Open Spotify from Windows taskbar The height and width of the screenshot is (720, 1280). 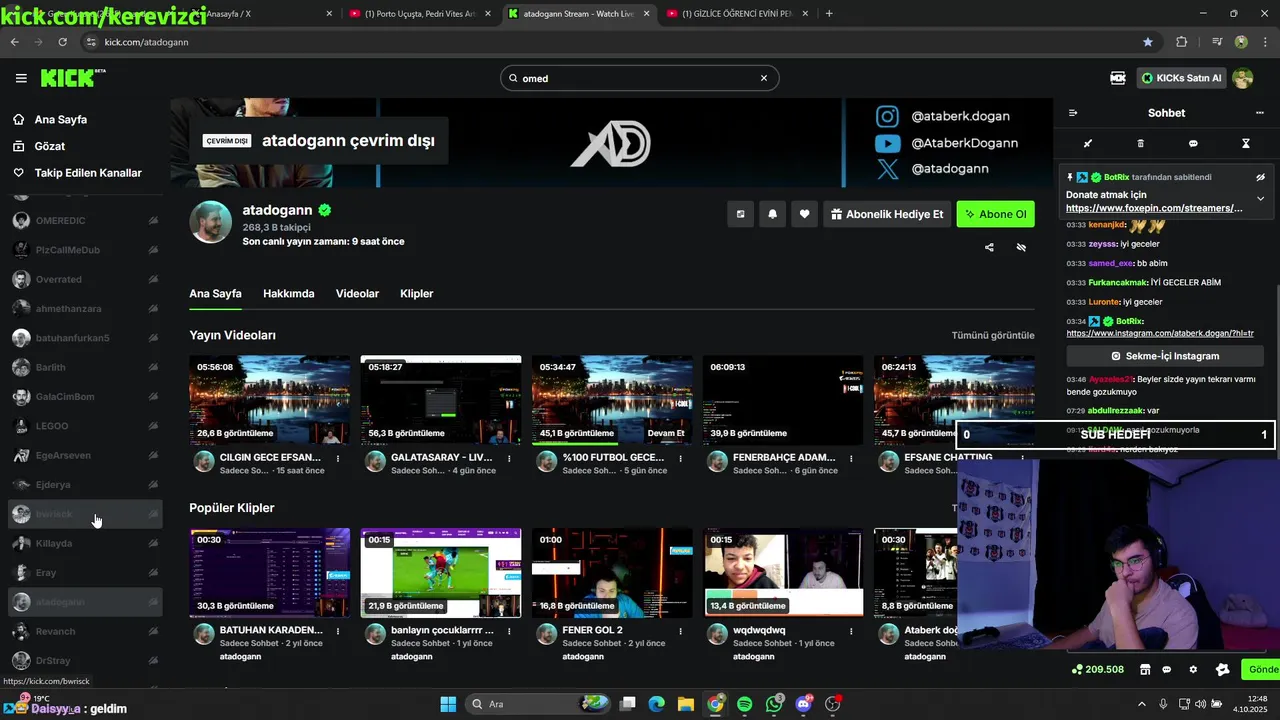(x=745, y=704)
